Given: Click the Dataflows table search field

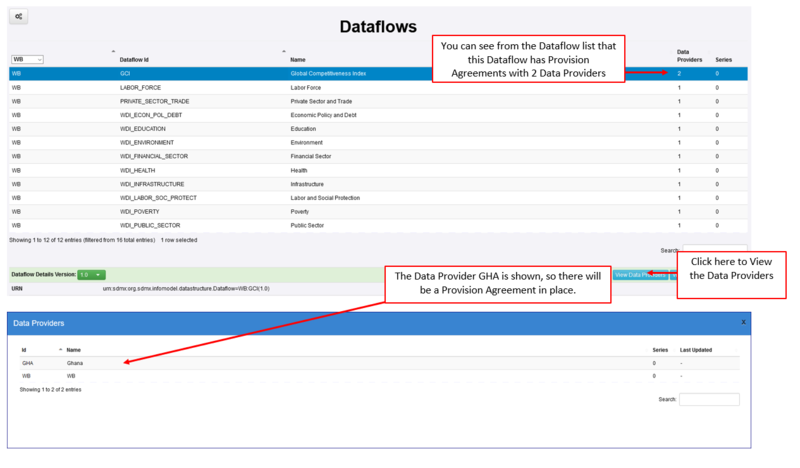Looking at the screenshot, I should coord(714,250).
